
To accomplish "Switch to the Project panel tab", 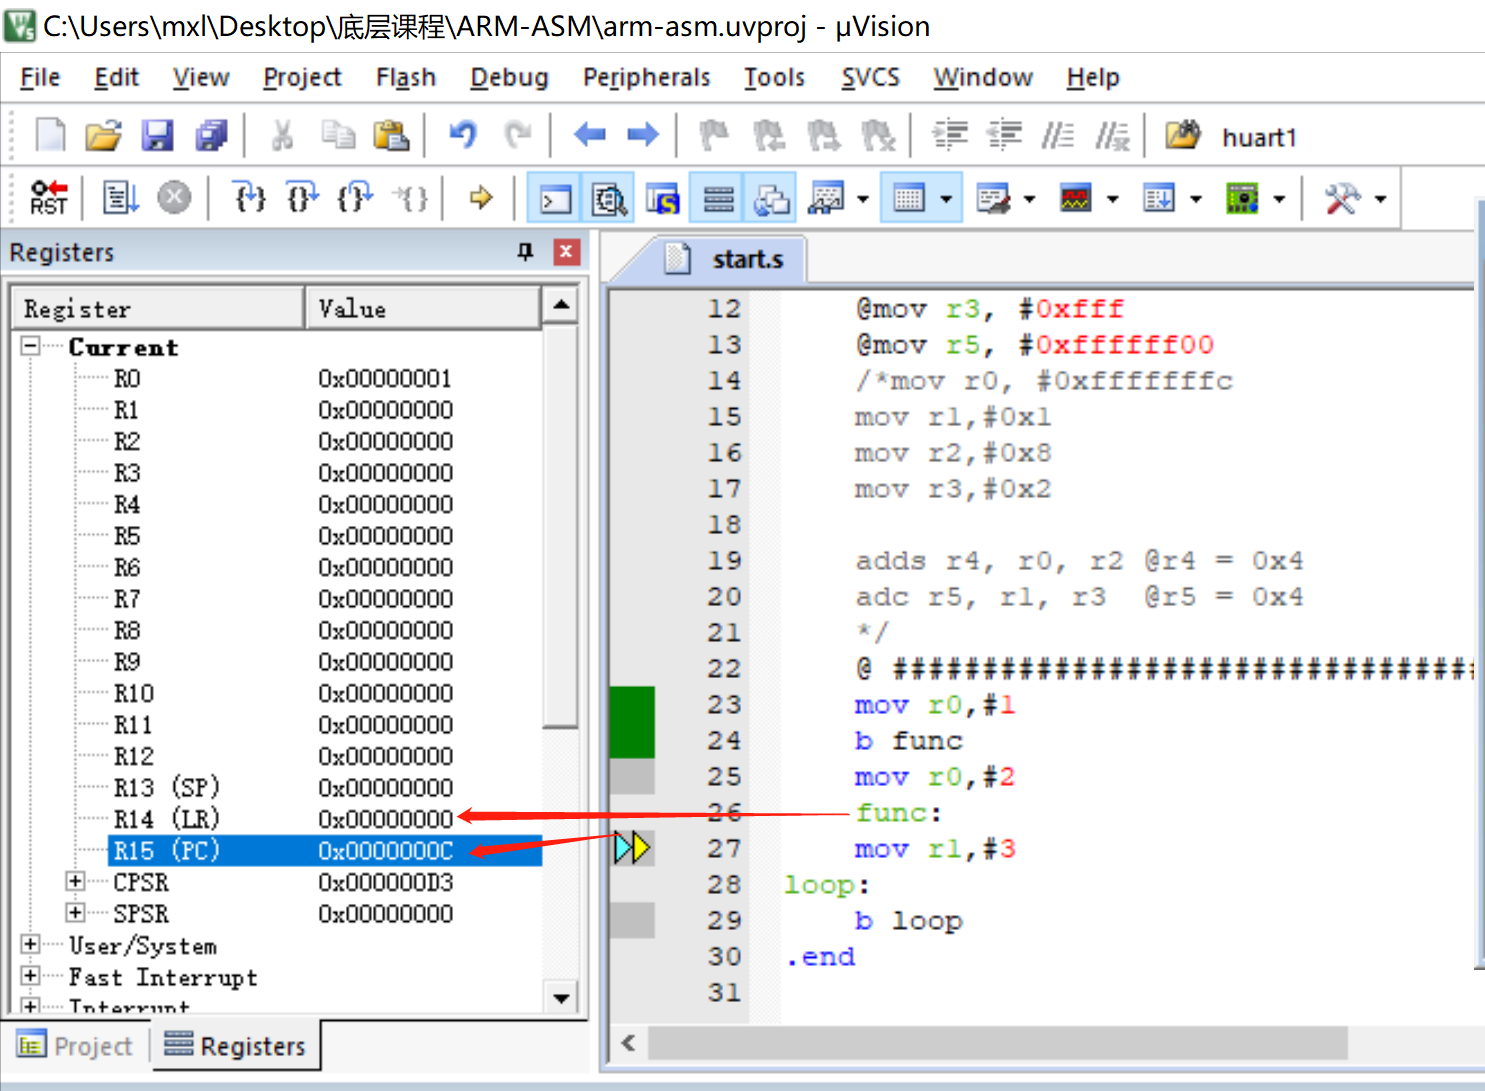I will [x=75, y=1046].
